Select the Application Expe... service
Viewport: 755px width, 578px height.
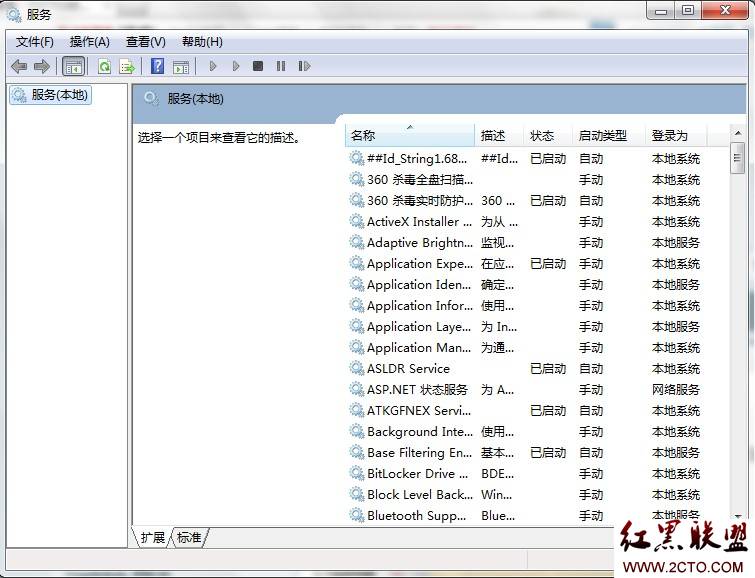click(x=420, y=263)
